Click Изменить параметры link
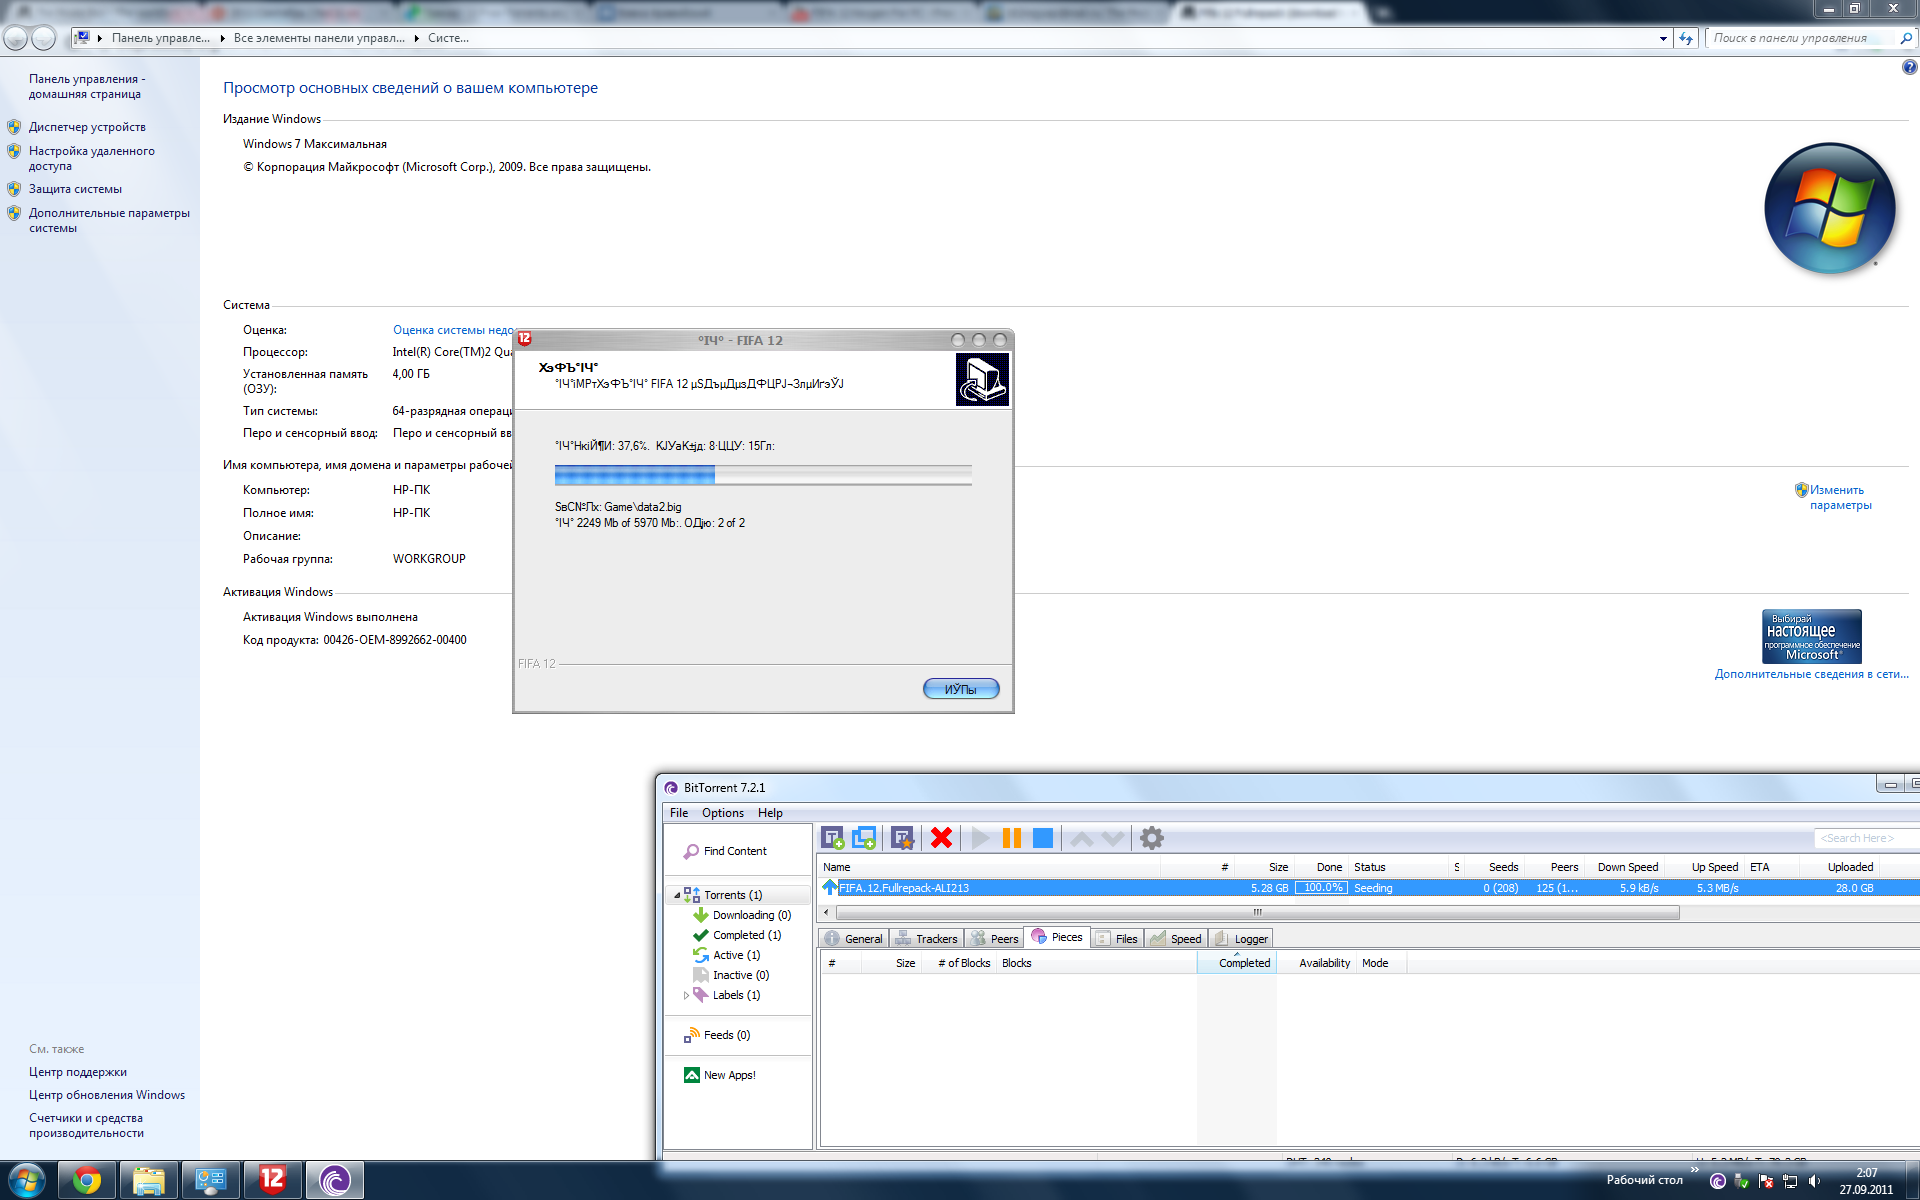Image resolution: width=1920 pixels, height=1200 pixels. 1840,497
